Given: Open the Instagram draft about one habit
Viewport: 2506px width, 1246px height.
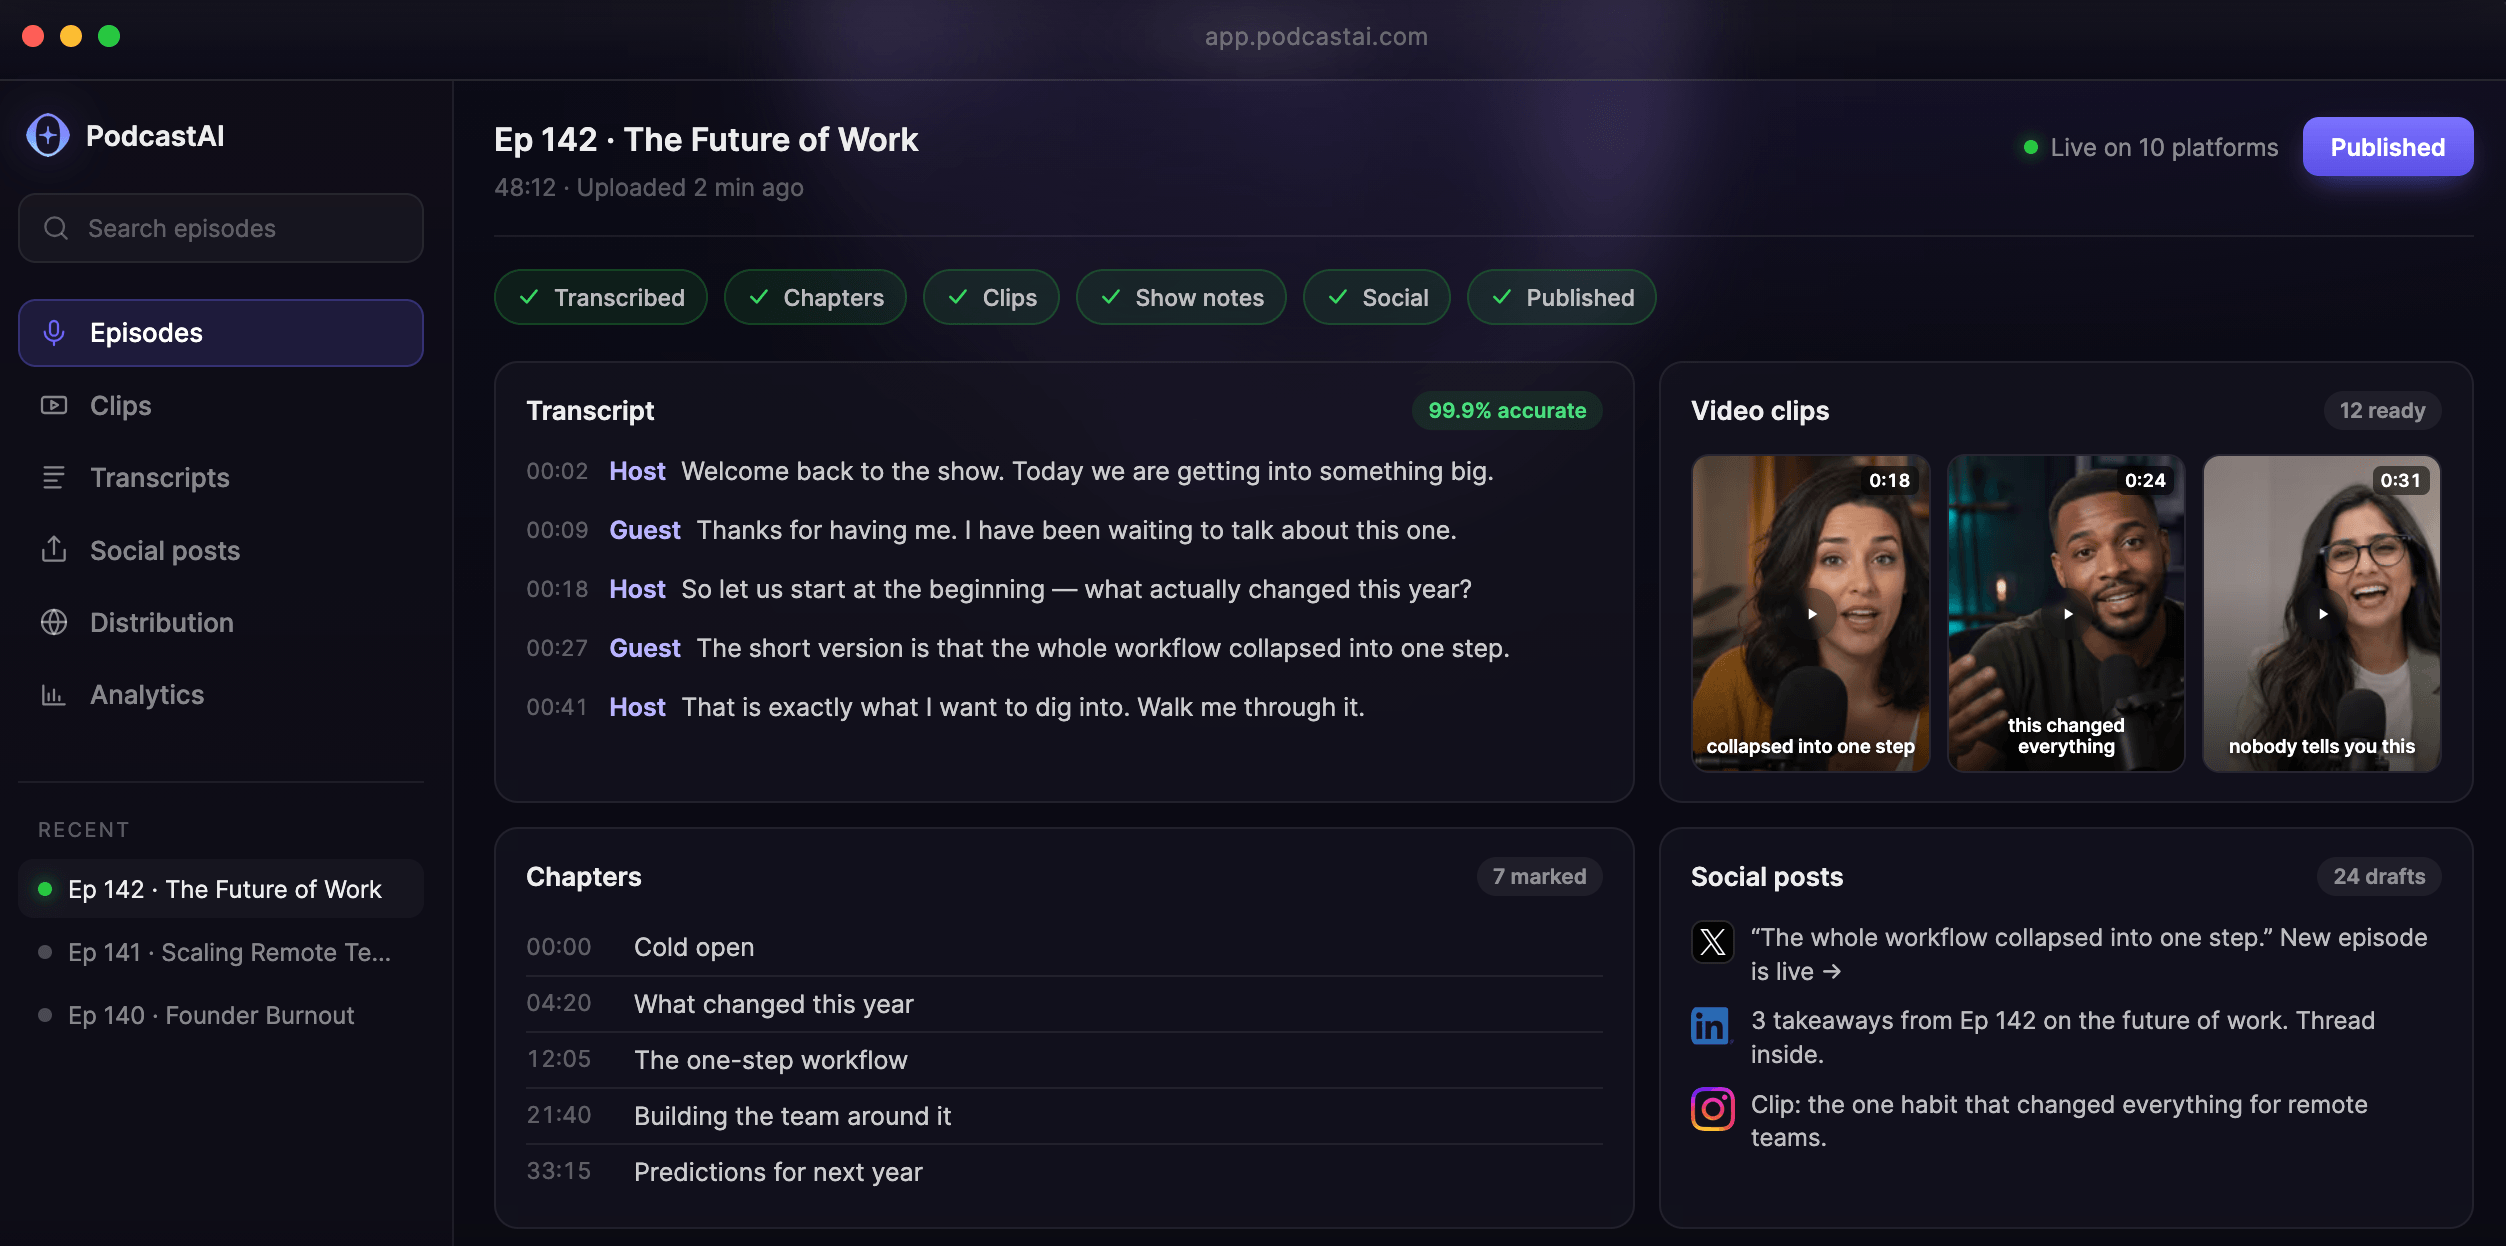Looking at the screenshot, I should [x=2065, y=1121].
